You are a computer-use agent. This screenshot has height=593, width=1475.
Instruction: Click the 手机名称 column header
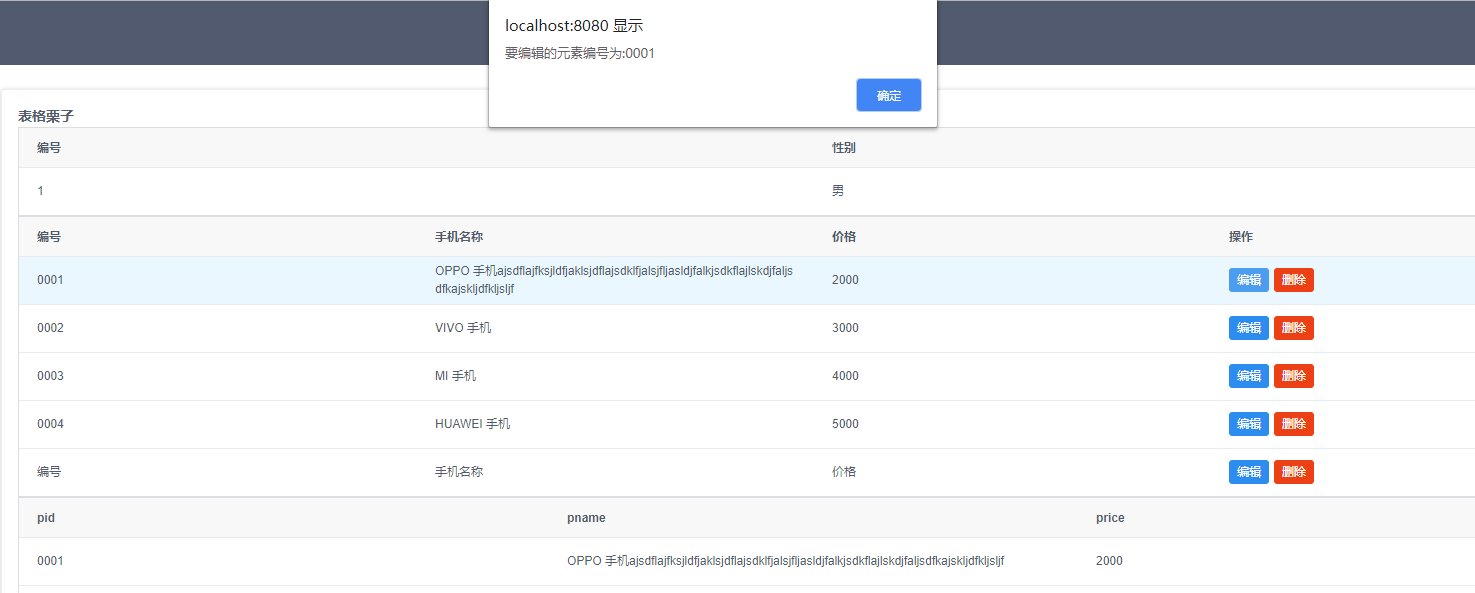pos(459,237)
